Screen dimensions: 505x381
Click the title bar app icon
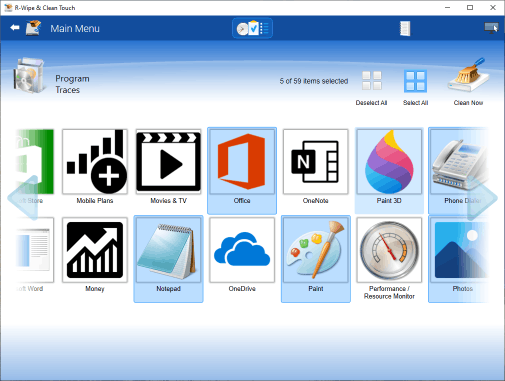(8, 7)
